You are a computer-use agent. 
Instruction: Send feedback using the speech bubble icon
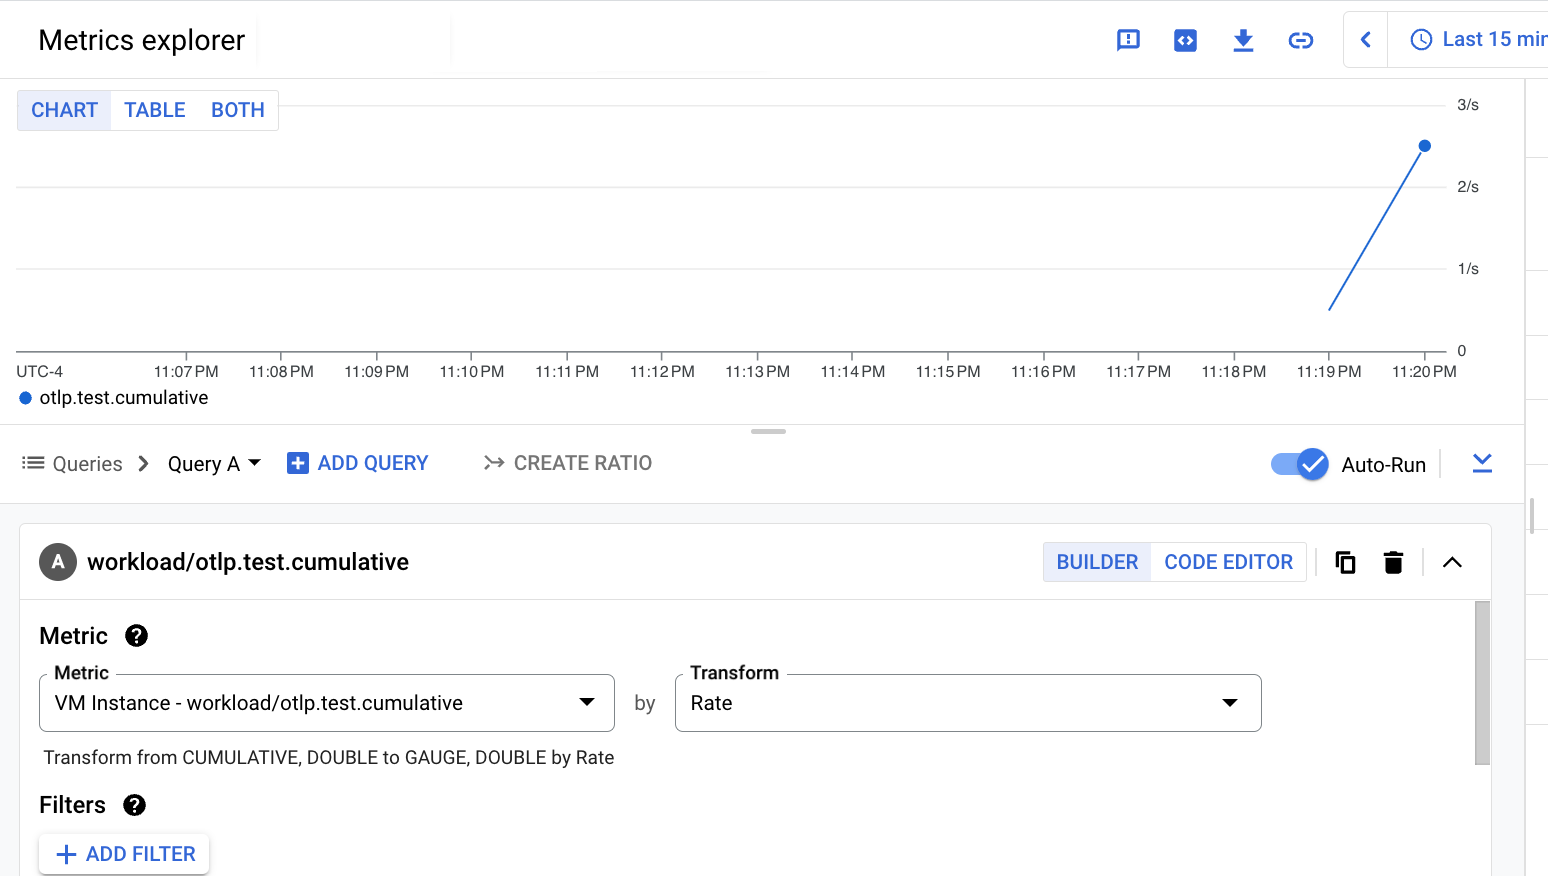pos(1128,40)
